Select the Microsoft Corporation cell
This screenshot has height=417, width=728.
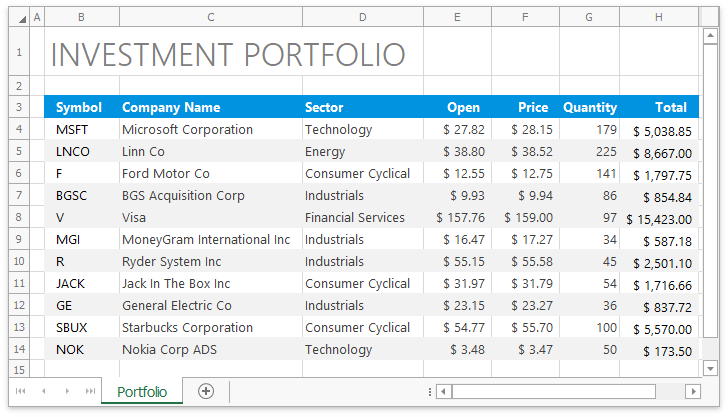click(x=211, y=129)
